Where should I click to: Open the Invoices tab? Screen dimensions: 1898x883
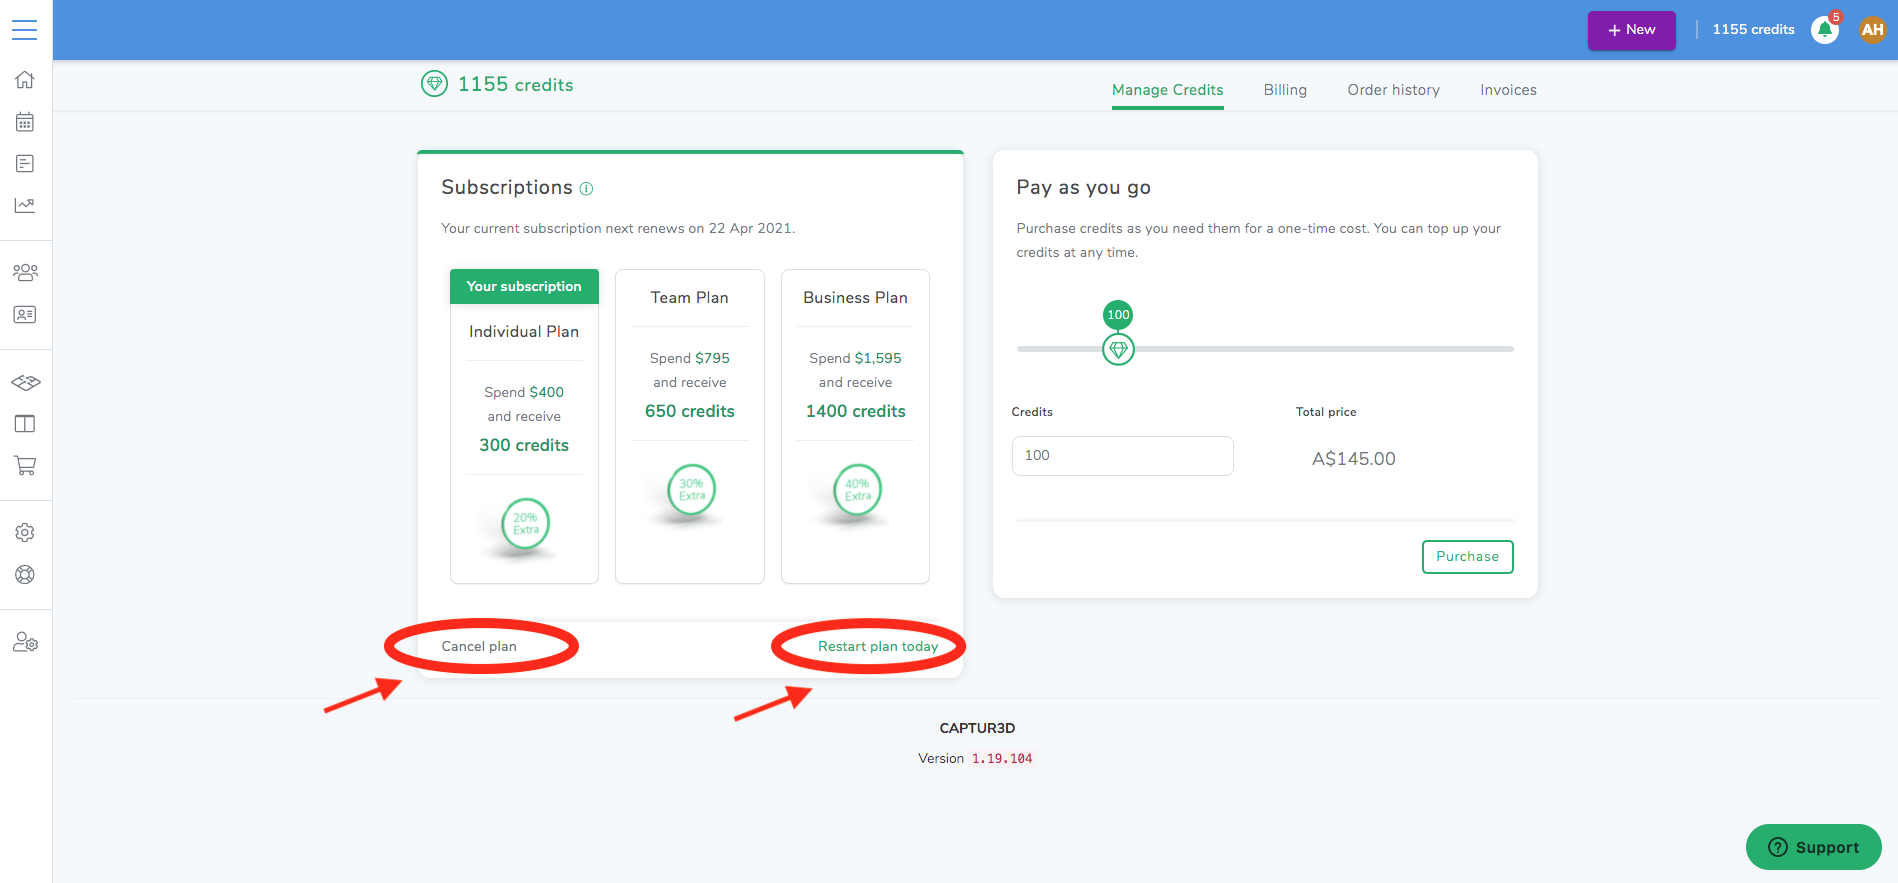coord(1508,90)
